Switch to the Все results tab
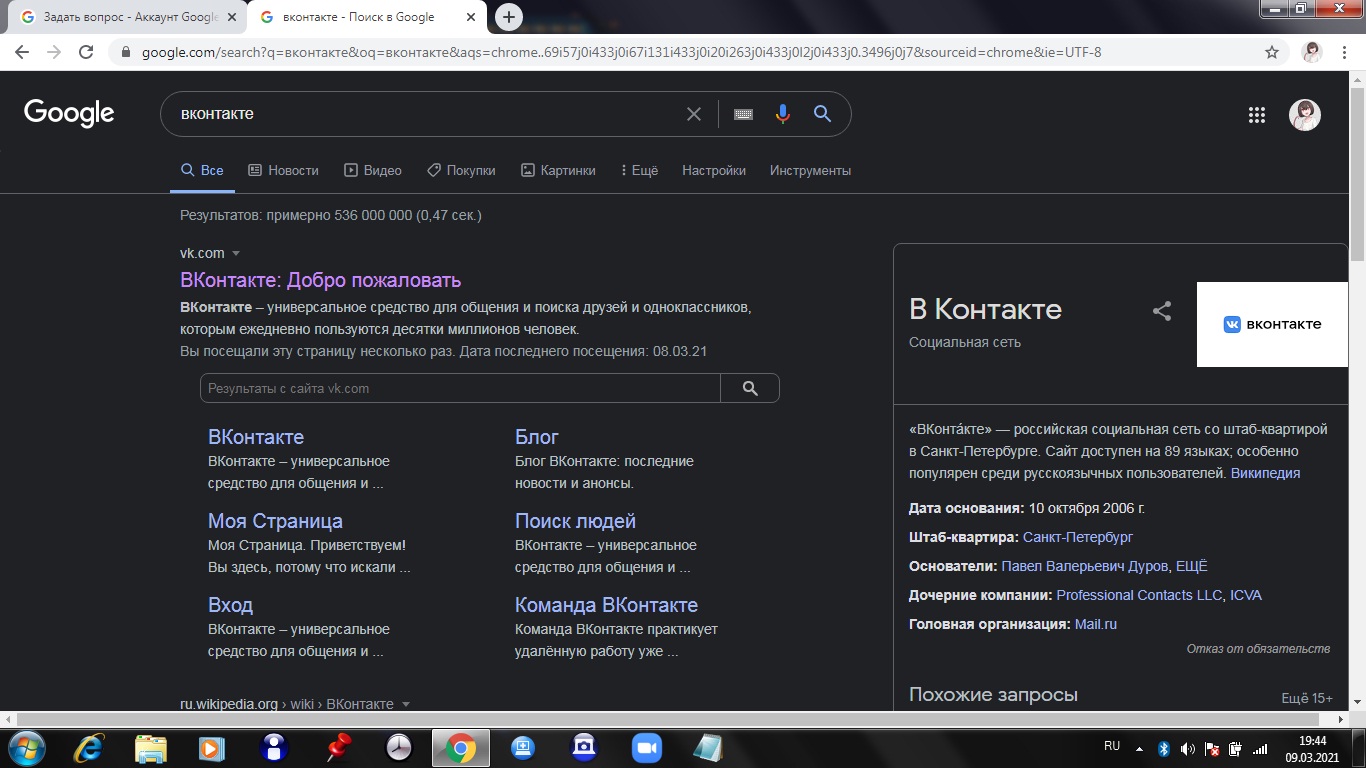 (x=202, y=170)
